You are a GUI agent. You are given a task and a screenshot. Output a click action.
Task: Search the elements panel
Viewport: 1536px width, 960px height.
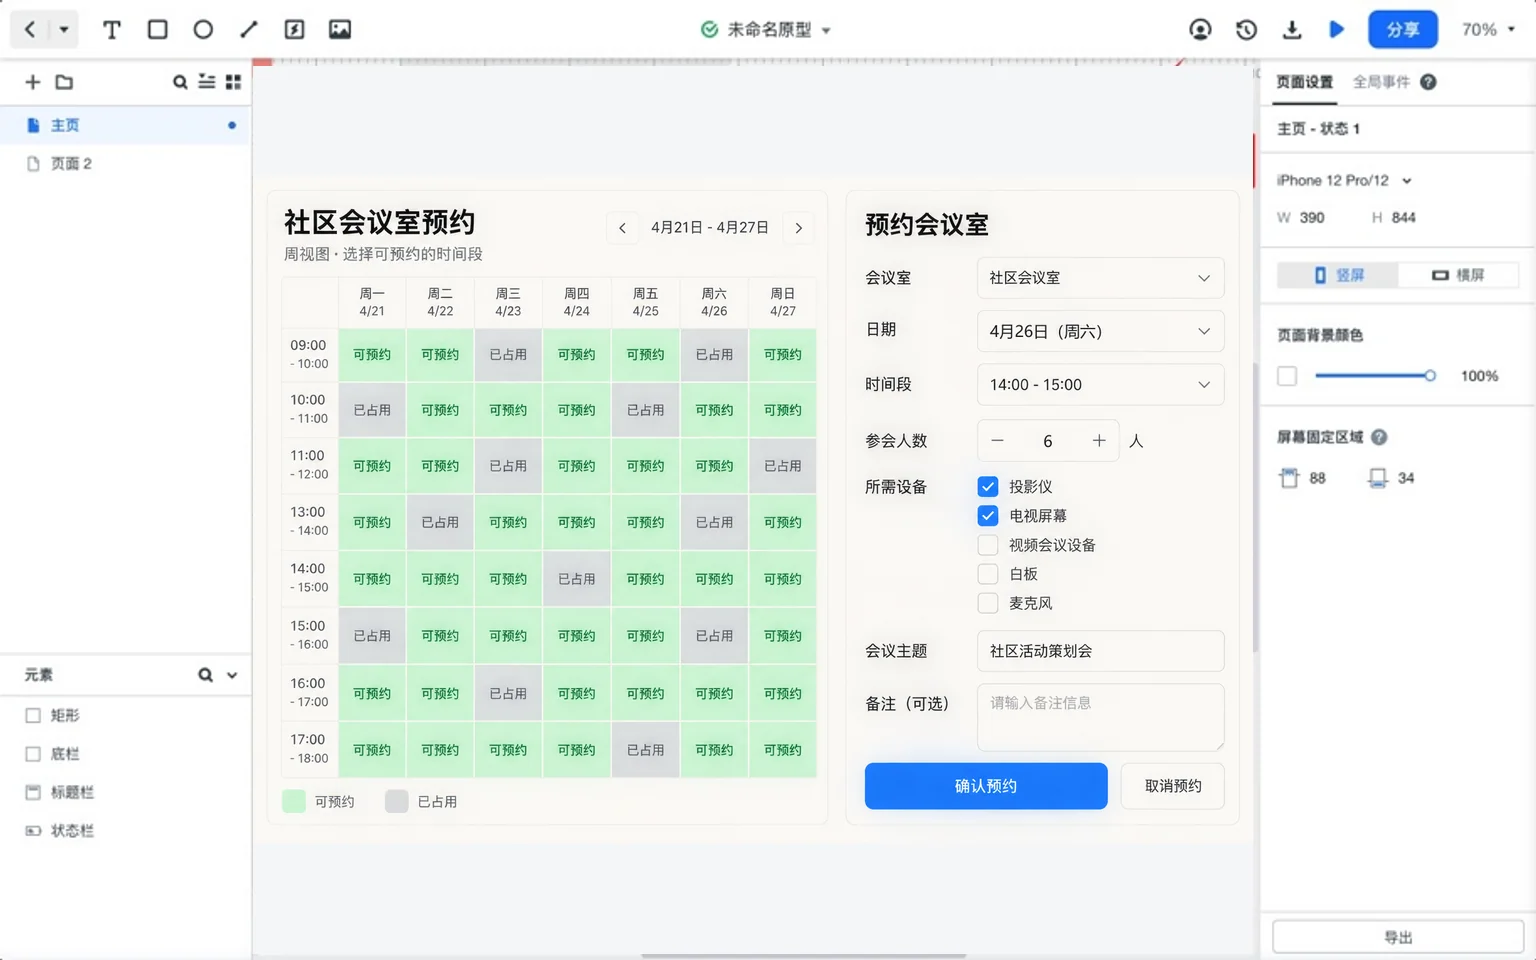coord(205,675)
